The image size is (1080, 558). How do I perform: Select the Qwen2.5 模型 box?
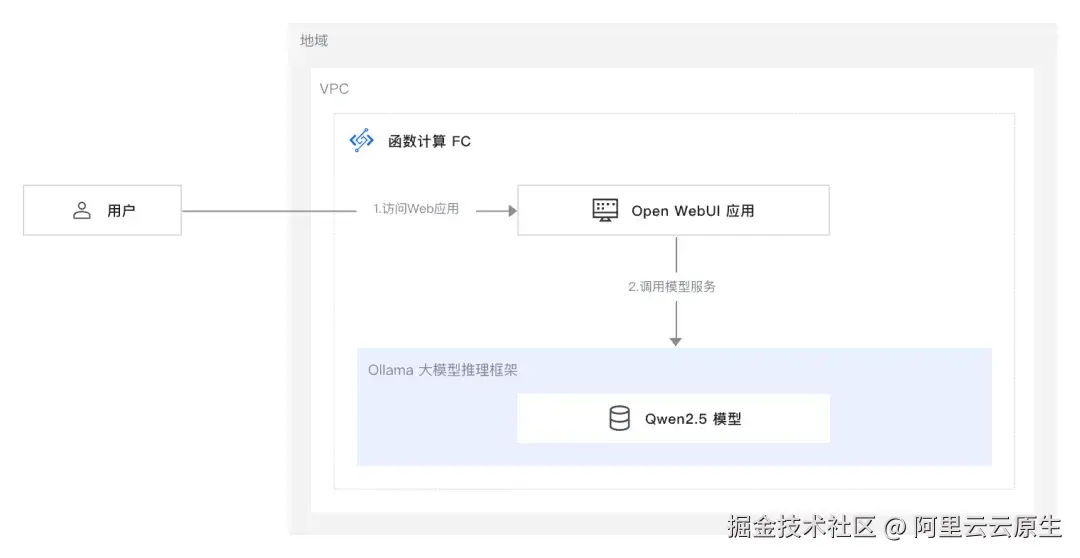tap(674, 418)
